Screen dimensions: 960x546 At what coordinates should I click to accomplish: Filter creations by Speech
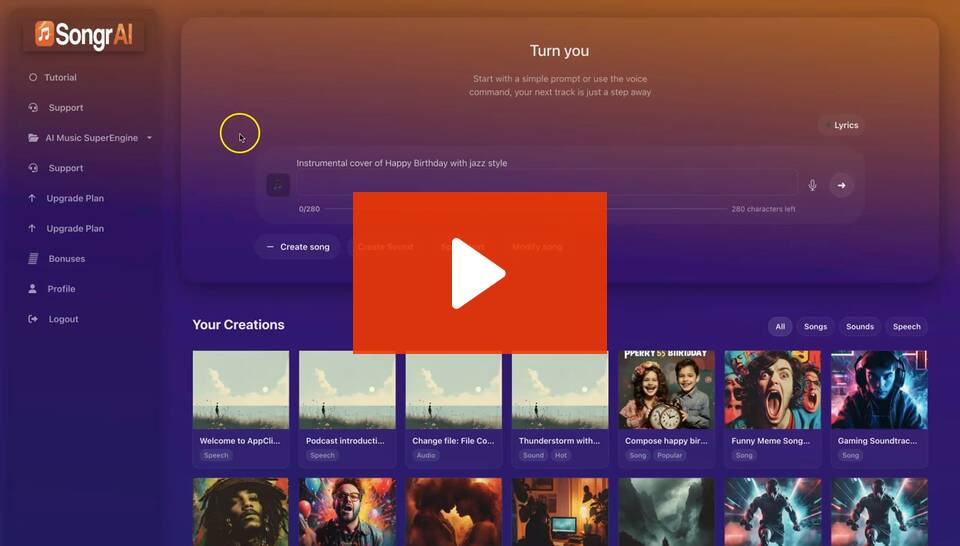[x=907, y=327]
